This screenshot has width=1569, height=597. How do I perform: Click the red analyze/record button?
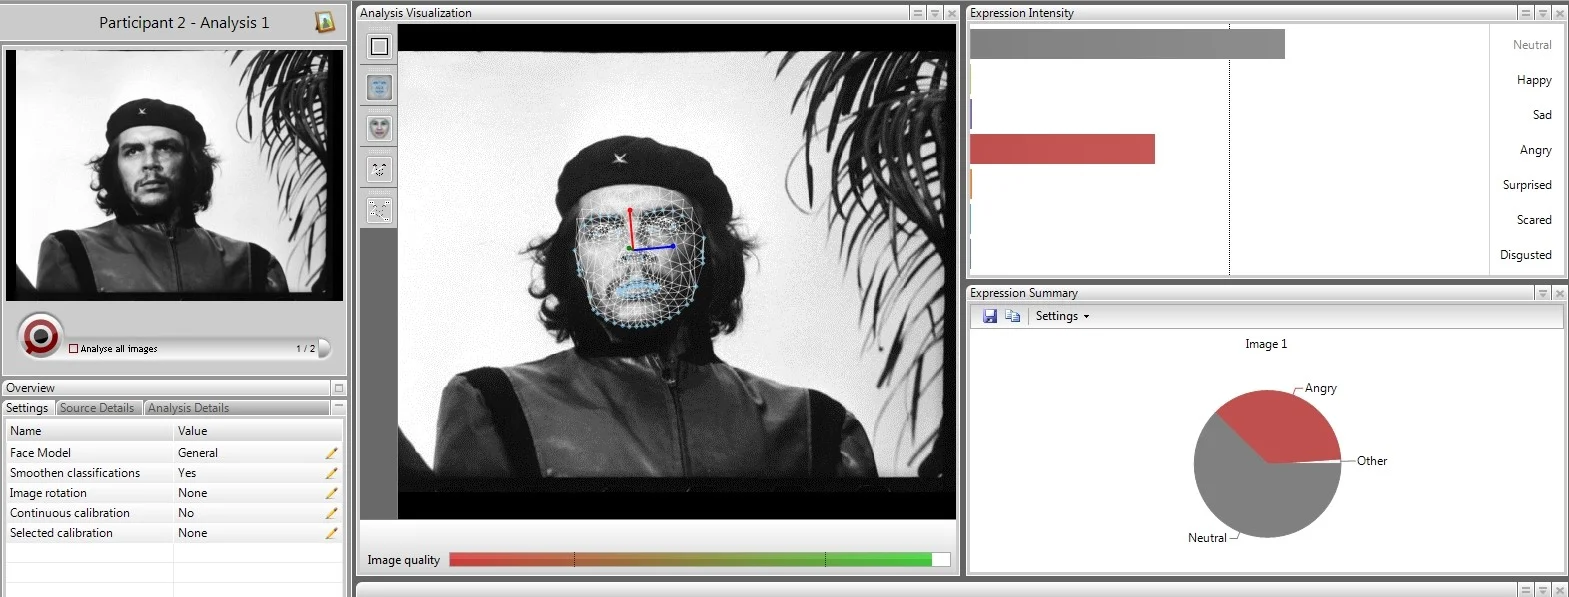[41, 336]
